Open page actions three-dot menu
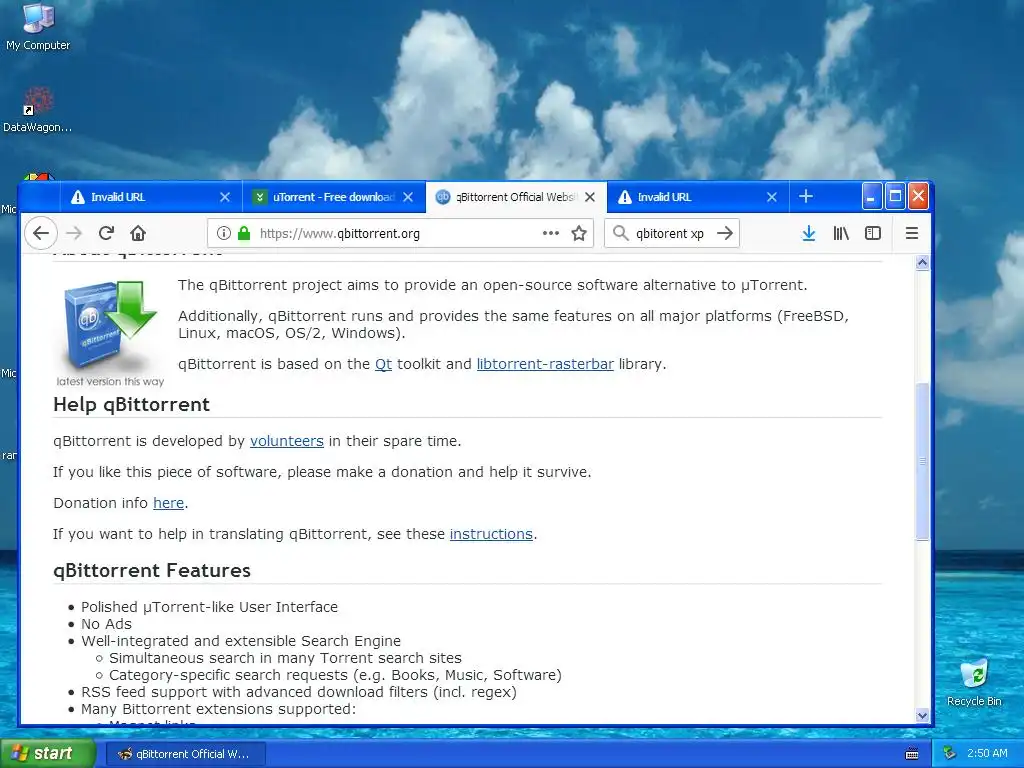The height and width of the screenshot is (768, 1024). tap(551, 233)
